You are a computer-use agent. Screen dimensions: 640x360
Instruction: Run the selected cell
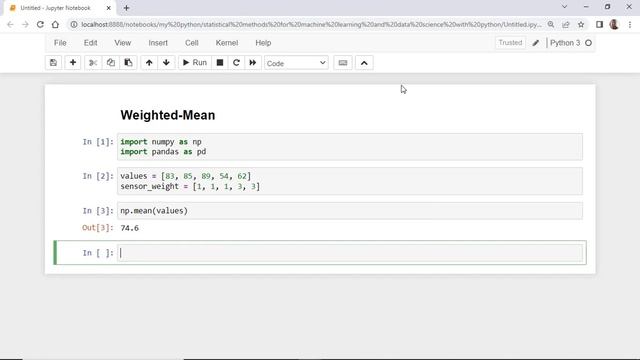195,63
